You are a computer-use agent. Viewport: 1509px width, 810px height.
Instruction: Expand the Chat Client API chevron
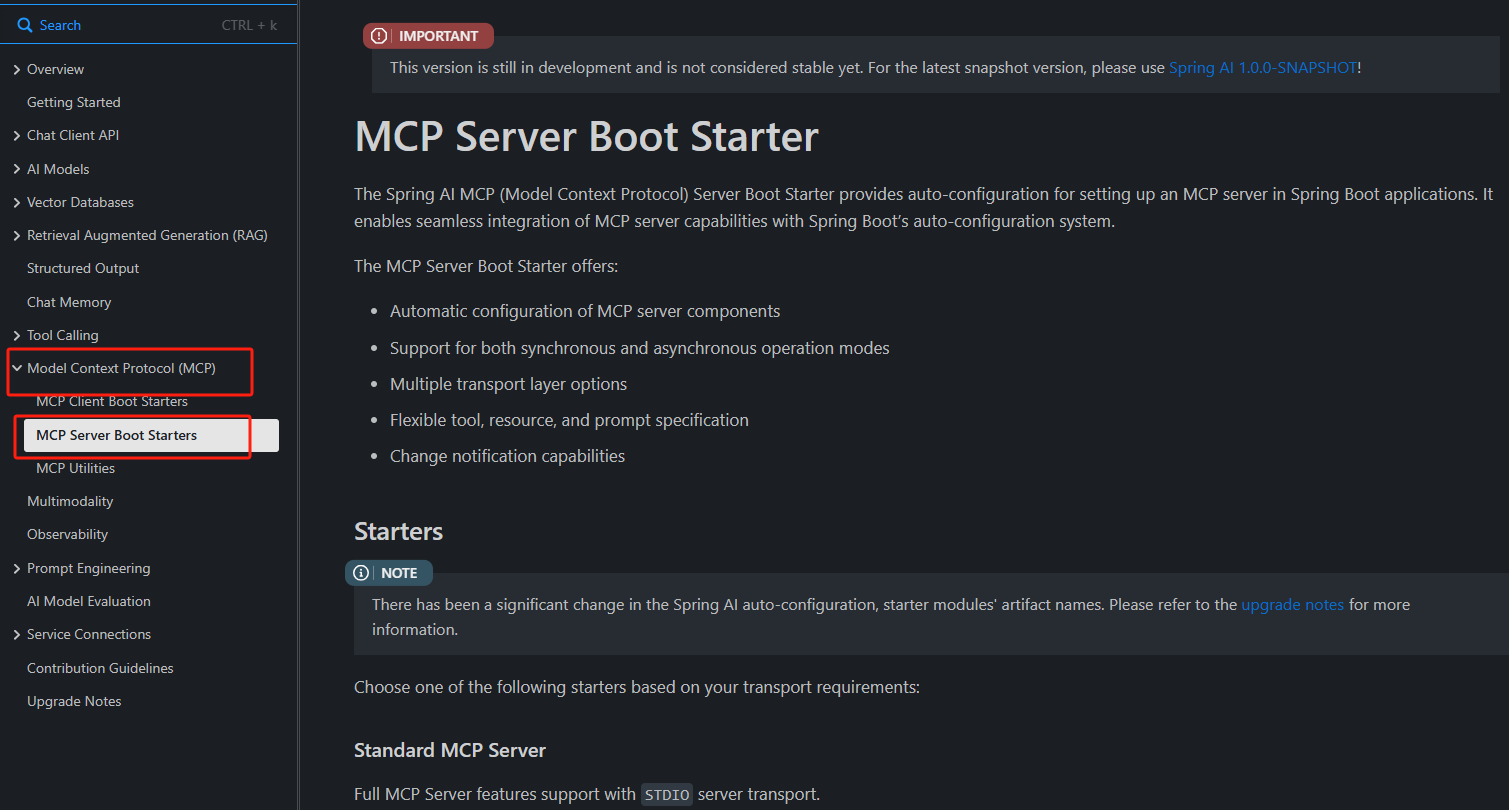(x=17, y=136)
